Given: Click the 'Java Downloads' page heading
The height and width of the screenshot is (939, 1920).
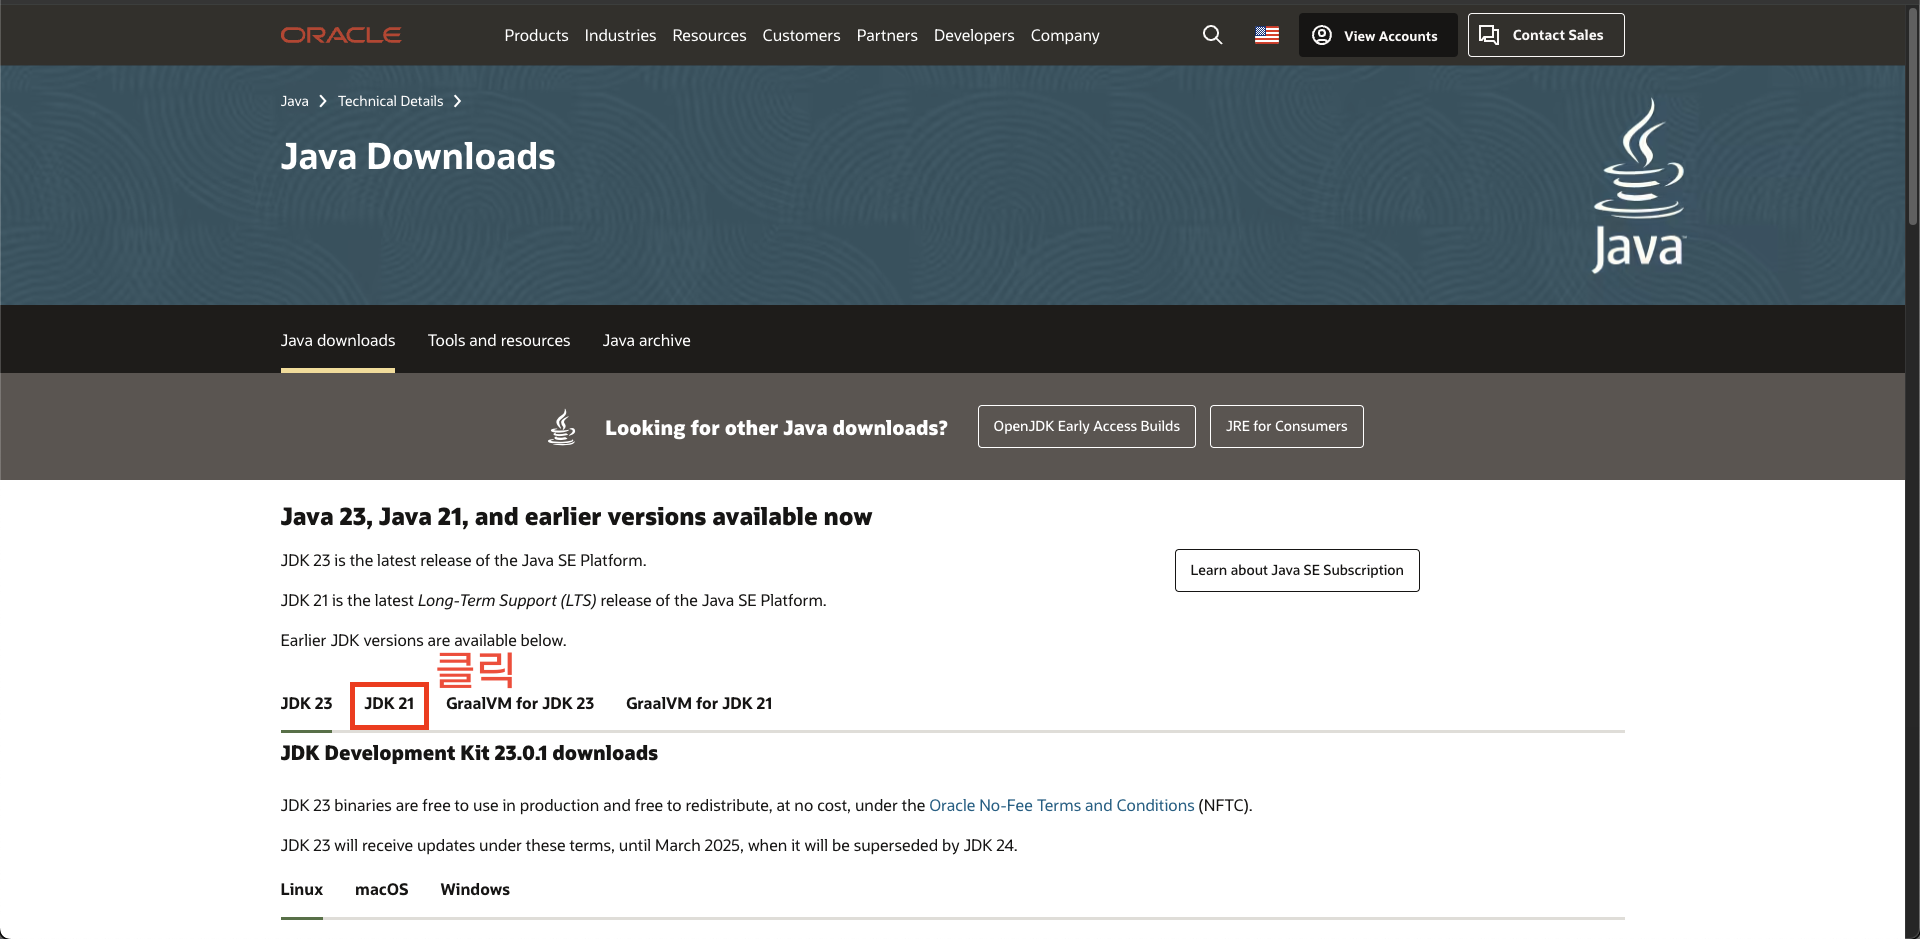Looking at the screenshot, I should (418, 157).
